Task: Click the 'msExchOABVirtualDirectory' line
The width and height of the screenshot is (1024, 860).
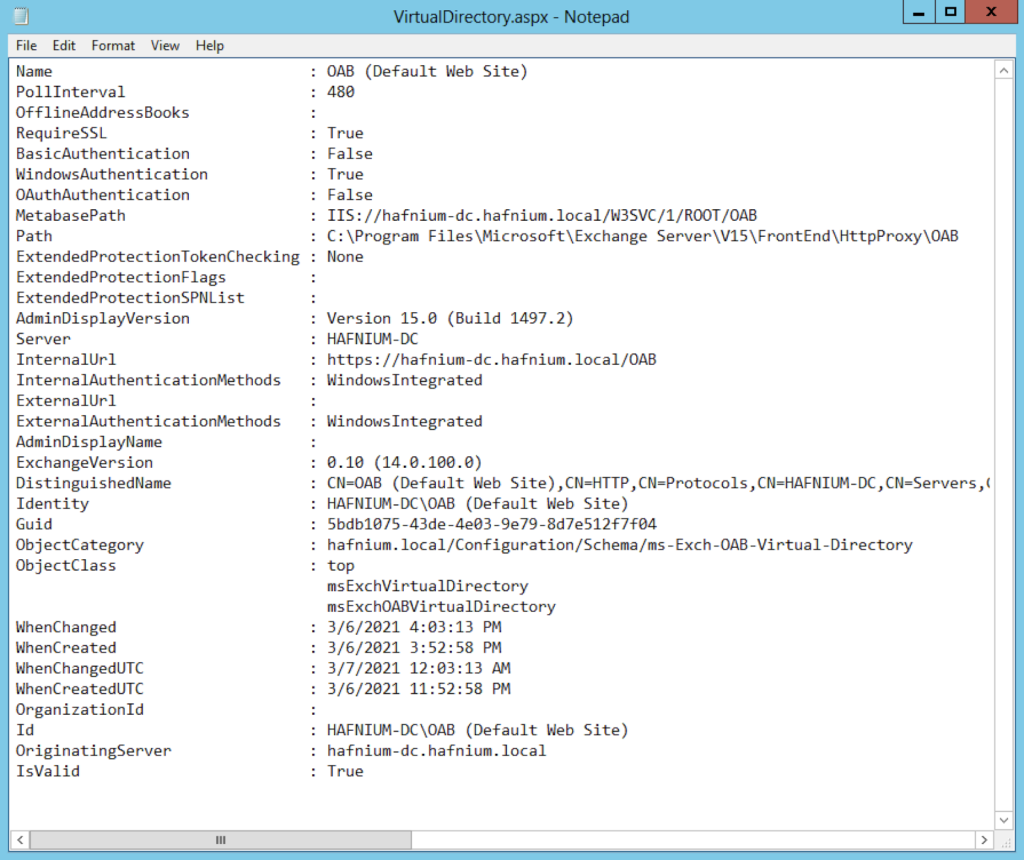Action: point(441,607)
